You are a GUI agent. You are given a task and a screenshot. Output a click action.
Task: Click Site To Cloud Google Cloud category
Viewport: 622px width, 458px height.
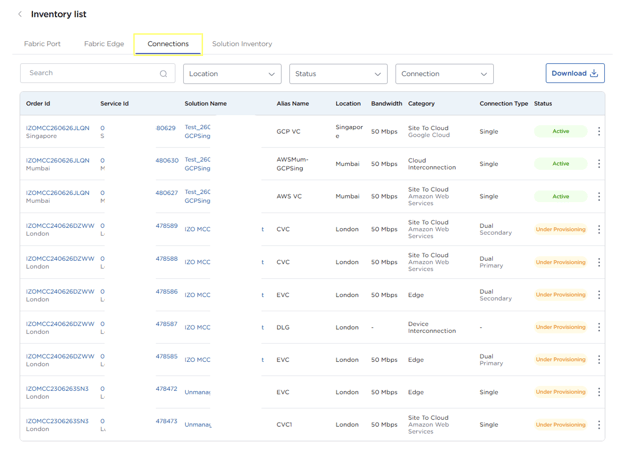click(x=429, y=132)
